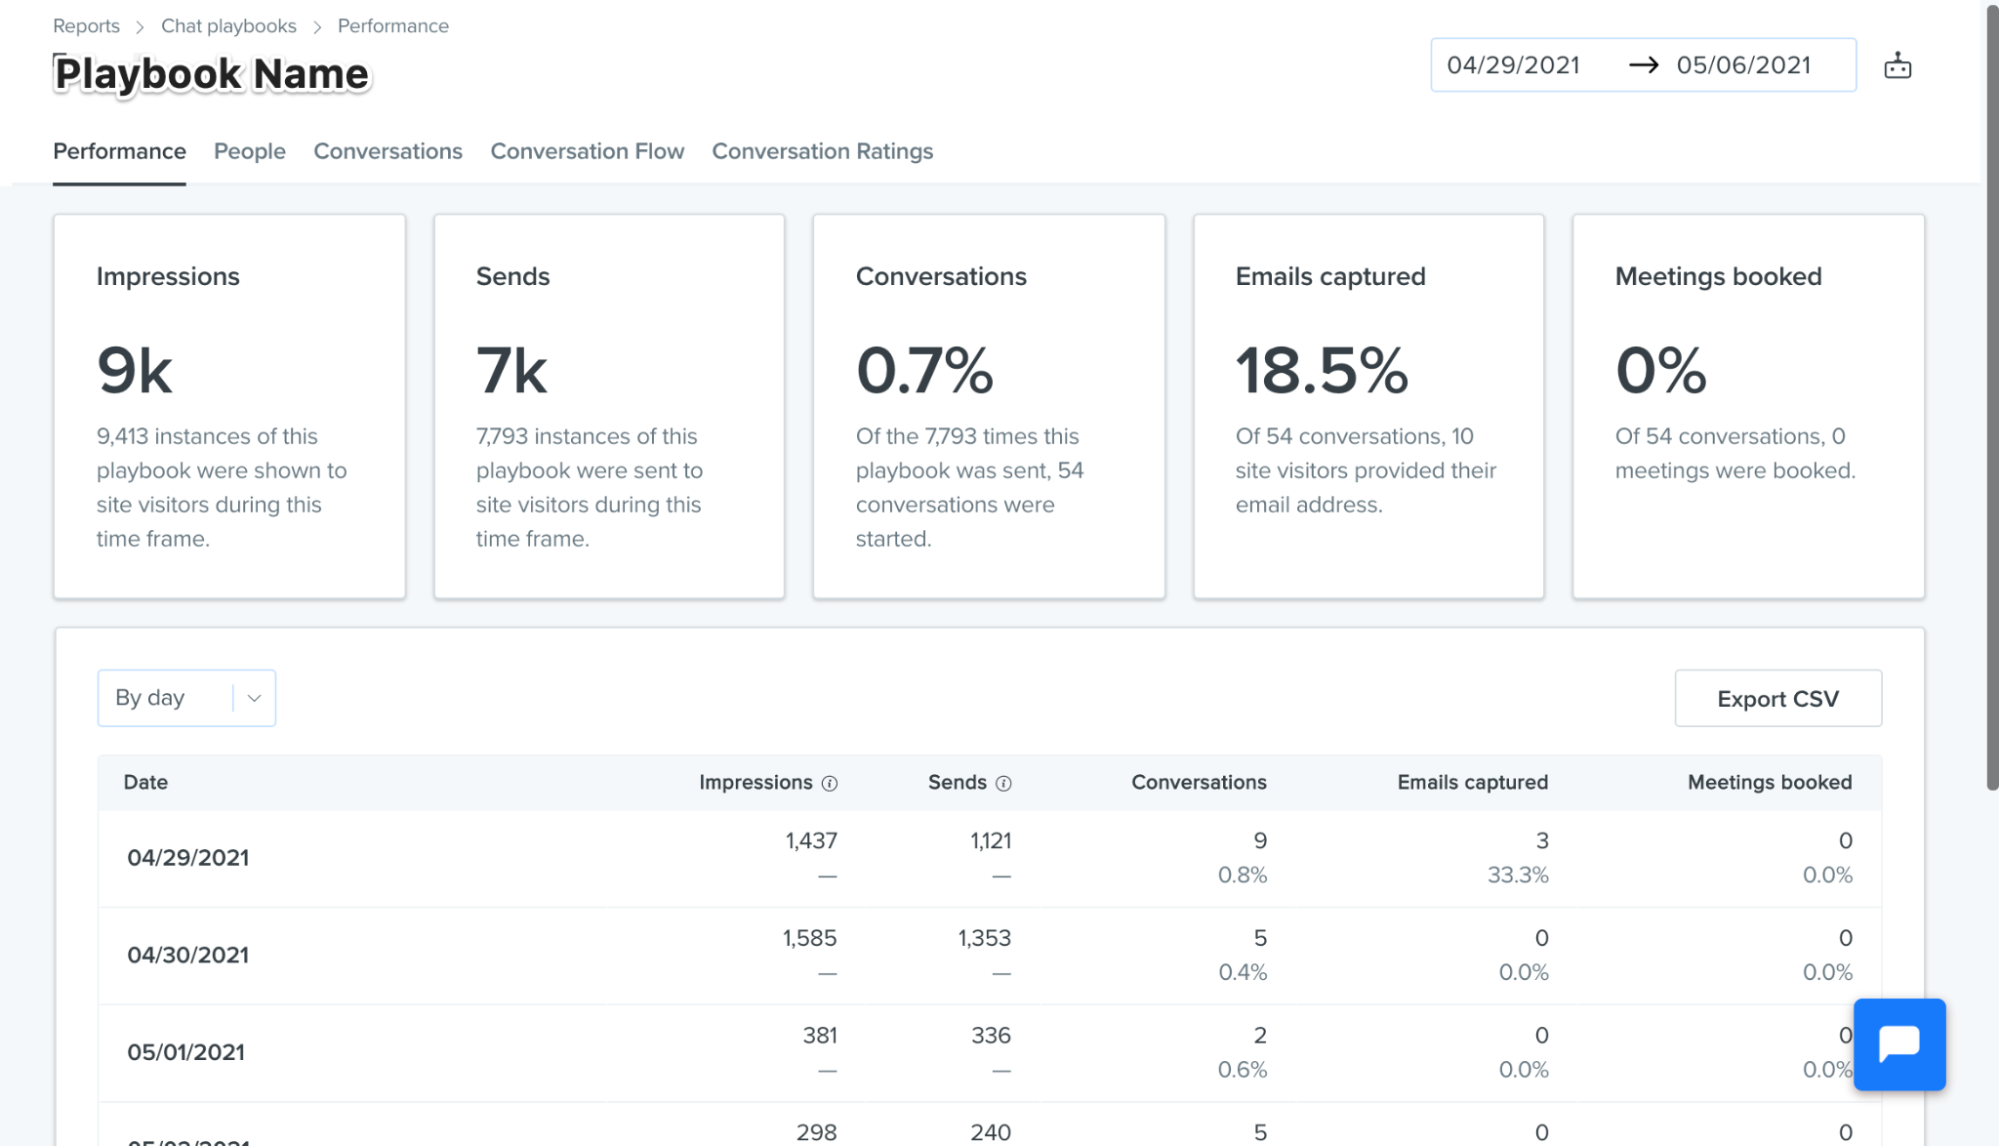The width and height of the screenshot is (1999, 1146).
Task: Click the page vertical scrollbar
Action: (1992, 400)
